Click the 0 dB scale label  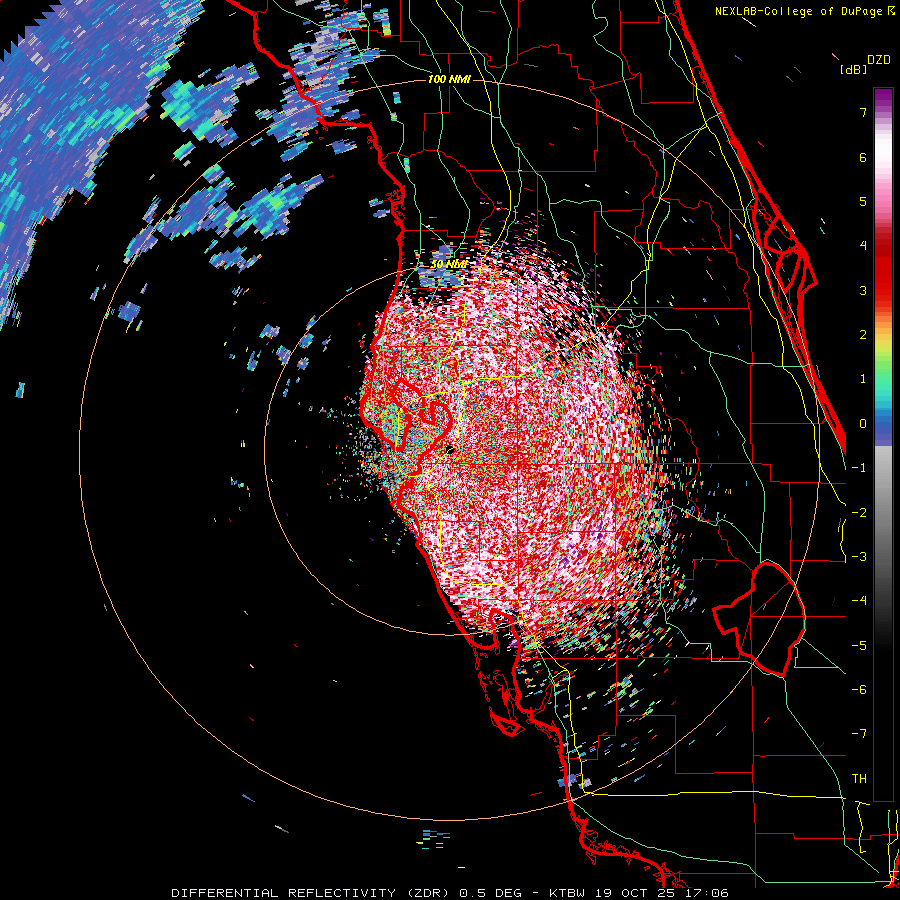863,424
